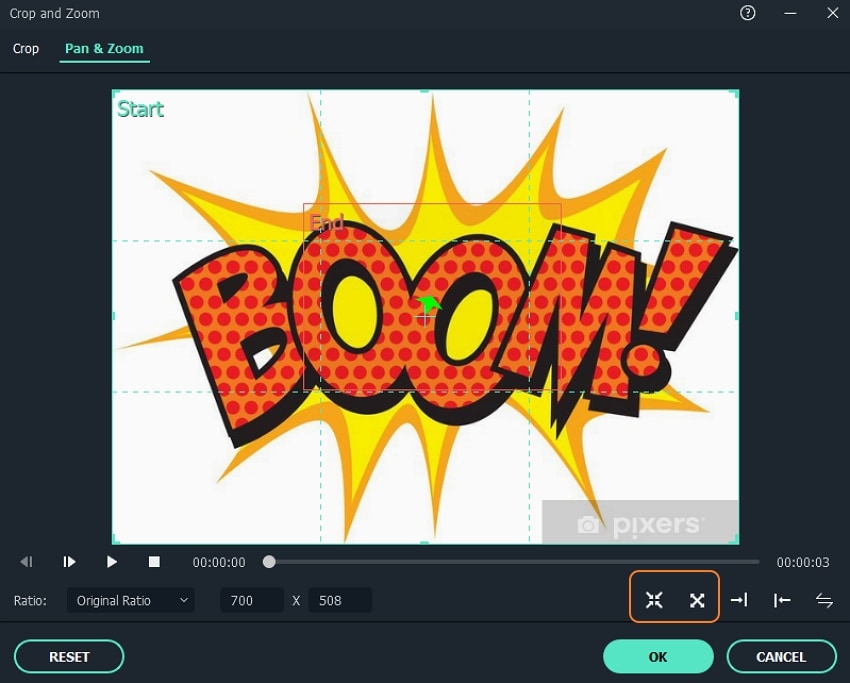Click the CANCEL button
The image size is (850, 683).
coord(781,656)
